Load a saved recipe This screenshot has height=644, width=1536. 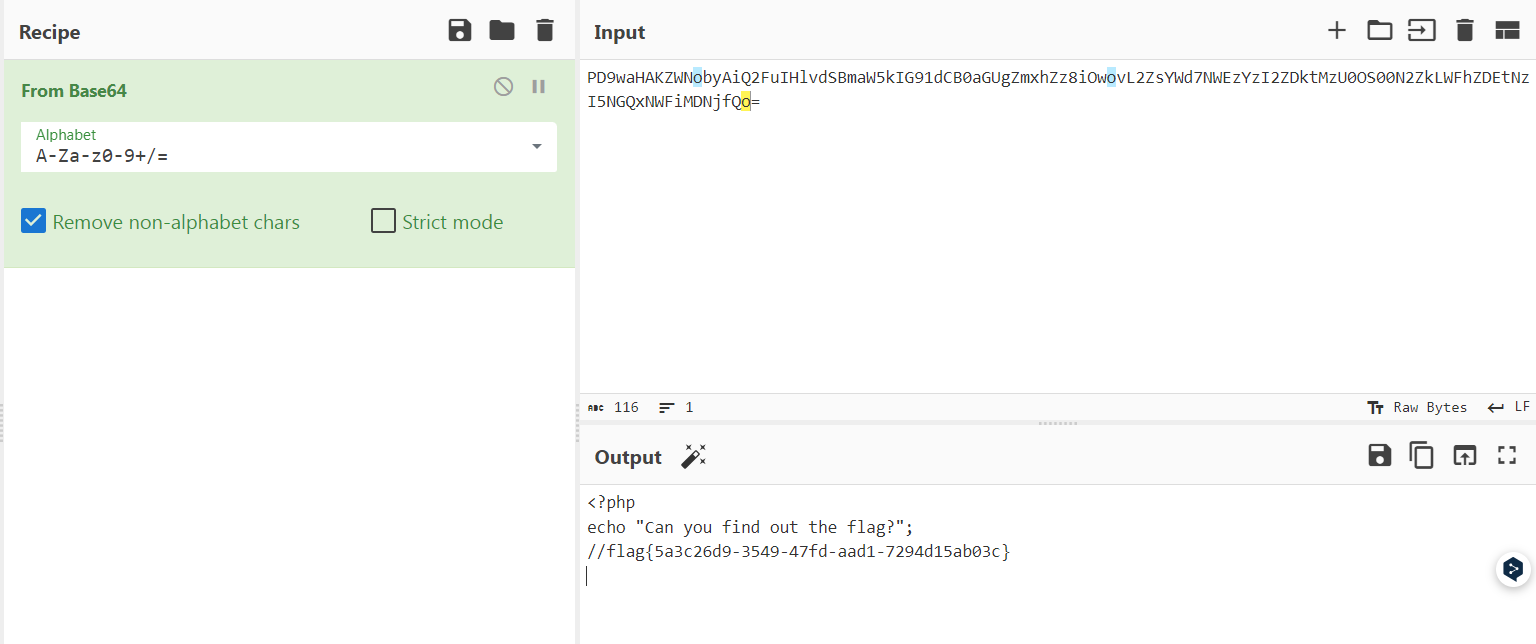[x=502, y=31]
